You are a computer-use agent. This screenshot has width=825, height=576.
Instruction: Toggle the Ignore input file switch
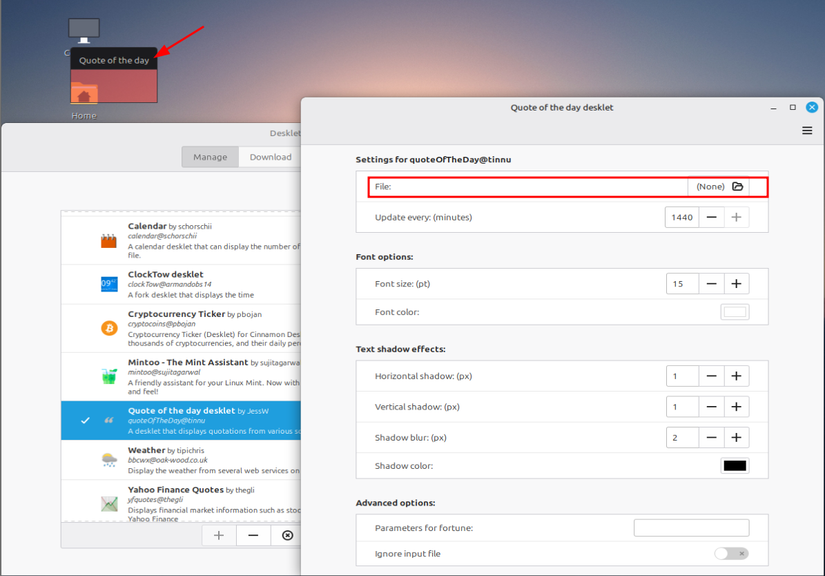729,553
